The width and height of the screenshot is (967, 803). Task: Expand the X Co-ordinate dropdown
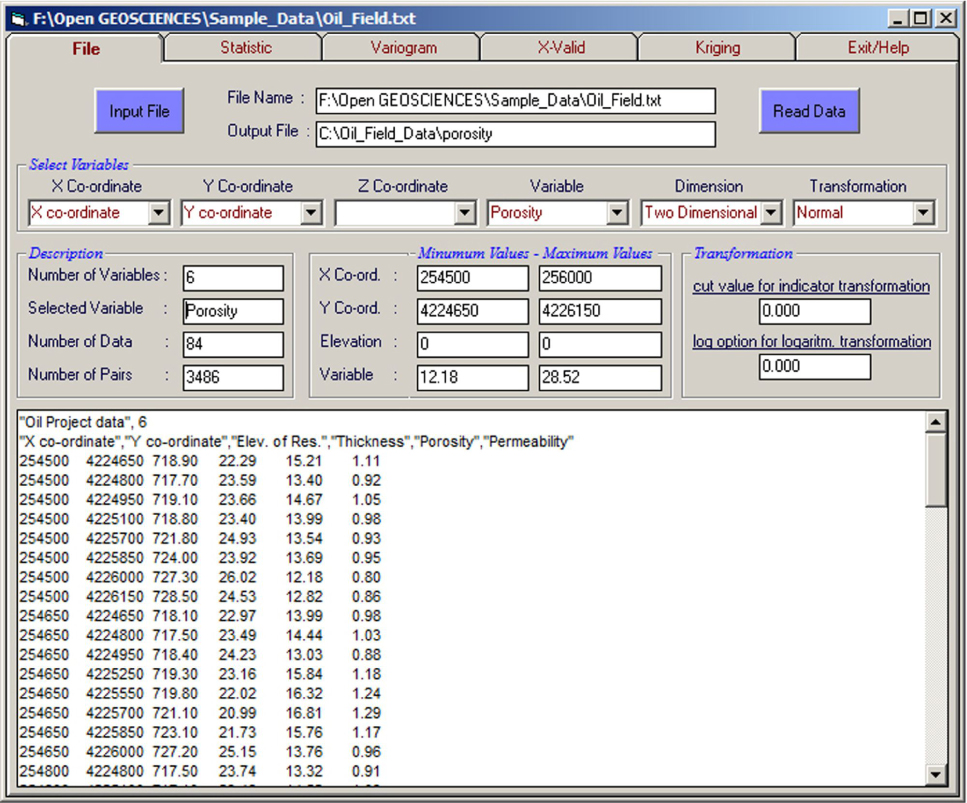[x=159, y=213]
